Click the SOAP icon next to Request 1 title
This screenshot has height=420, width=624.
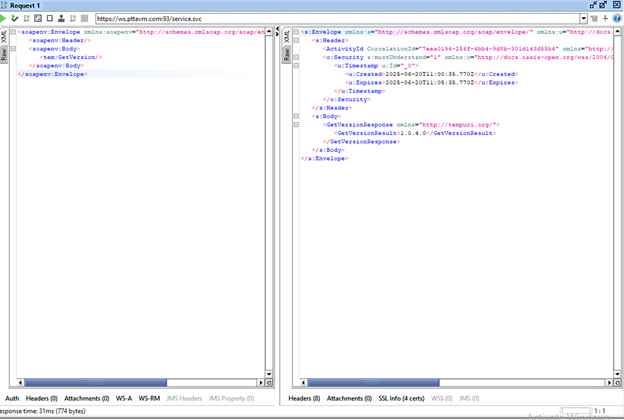click(x=5, y=5)
